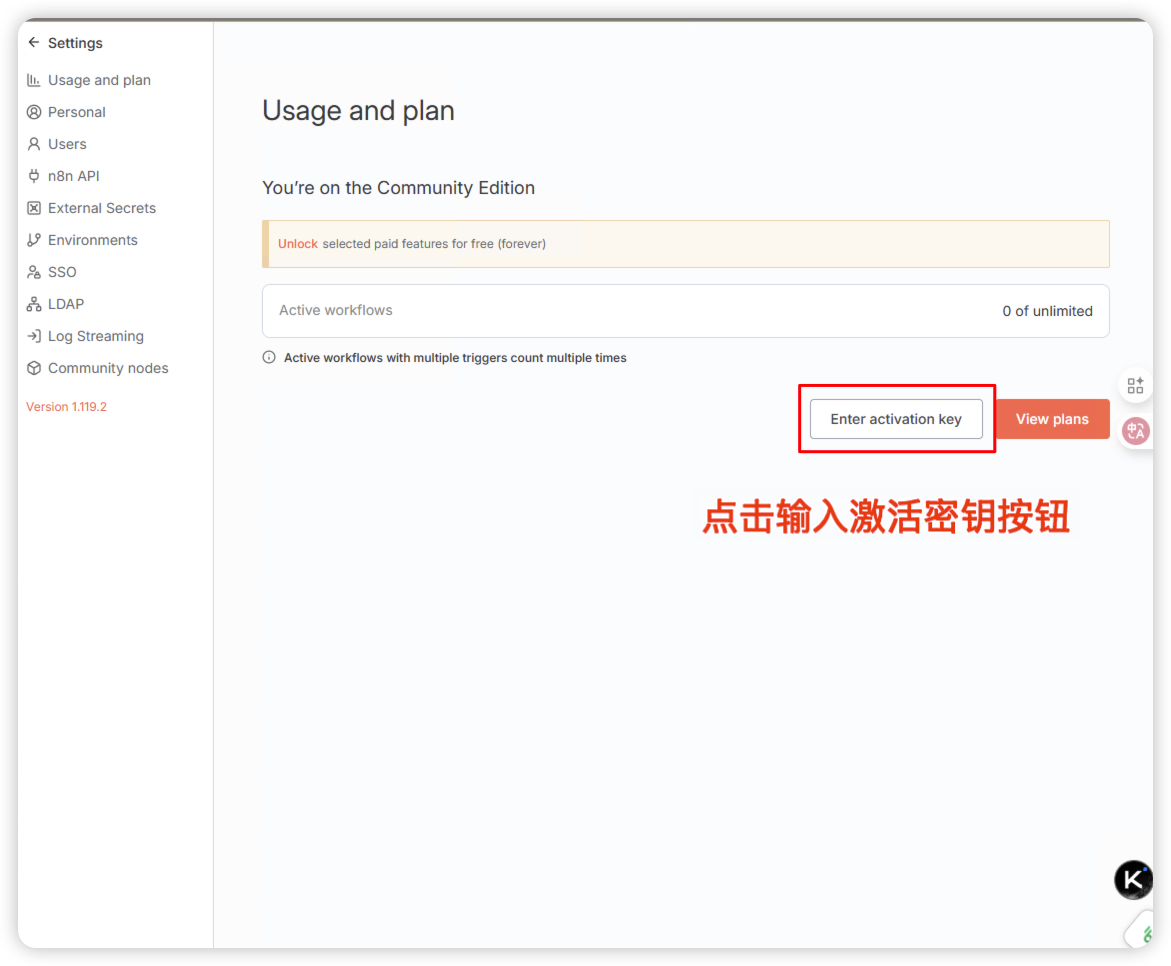Screen dimensions: 1171x966
Task: Click the Usage and plan page heading
Action: point(358,111)
